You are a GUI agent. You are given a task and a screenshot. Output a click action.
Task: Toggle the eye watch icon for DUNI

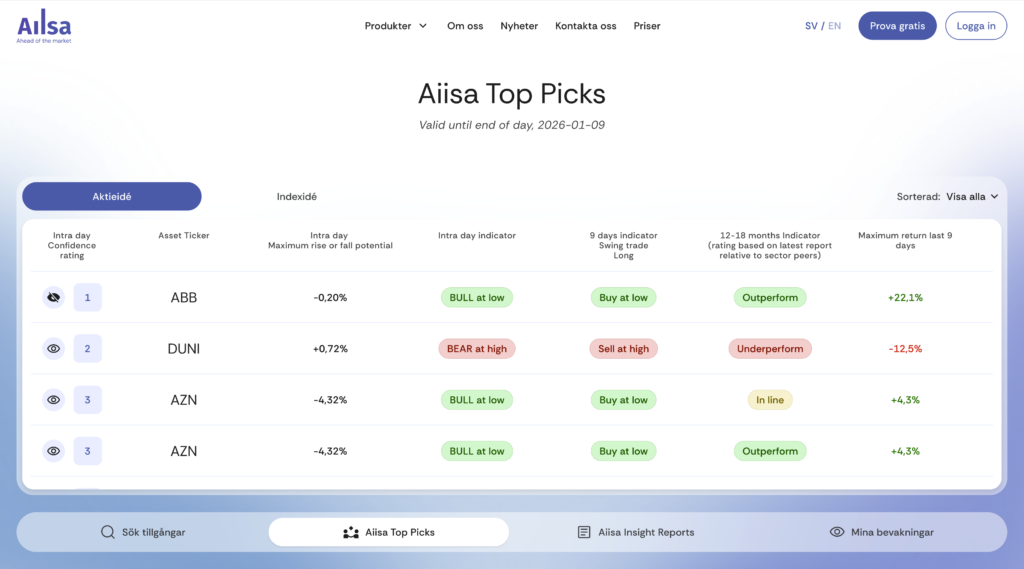click(x=54, y=349)
